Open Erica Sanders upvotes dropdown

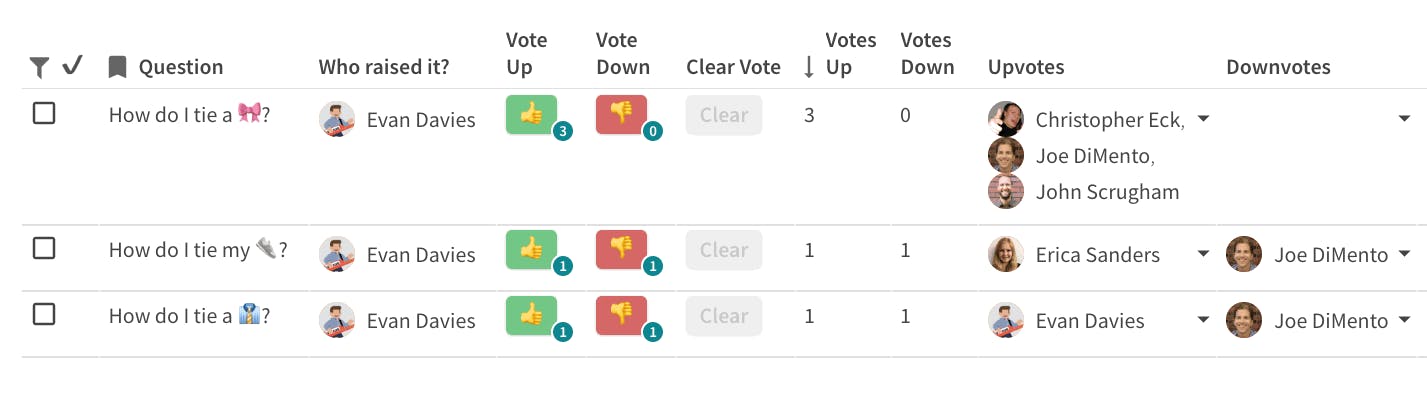[1204, 254]
